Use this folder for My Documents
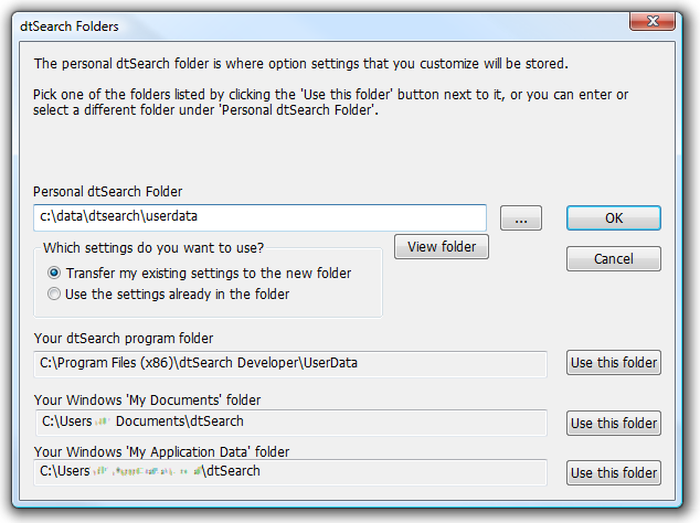 pyautogui.click(x=613, y=423)
